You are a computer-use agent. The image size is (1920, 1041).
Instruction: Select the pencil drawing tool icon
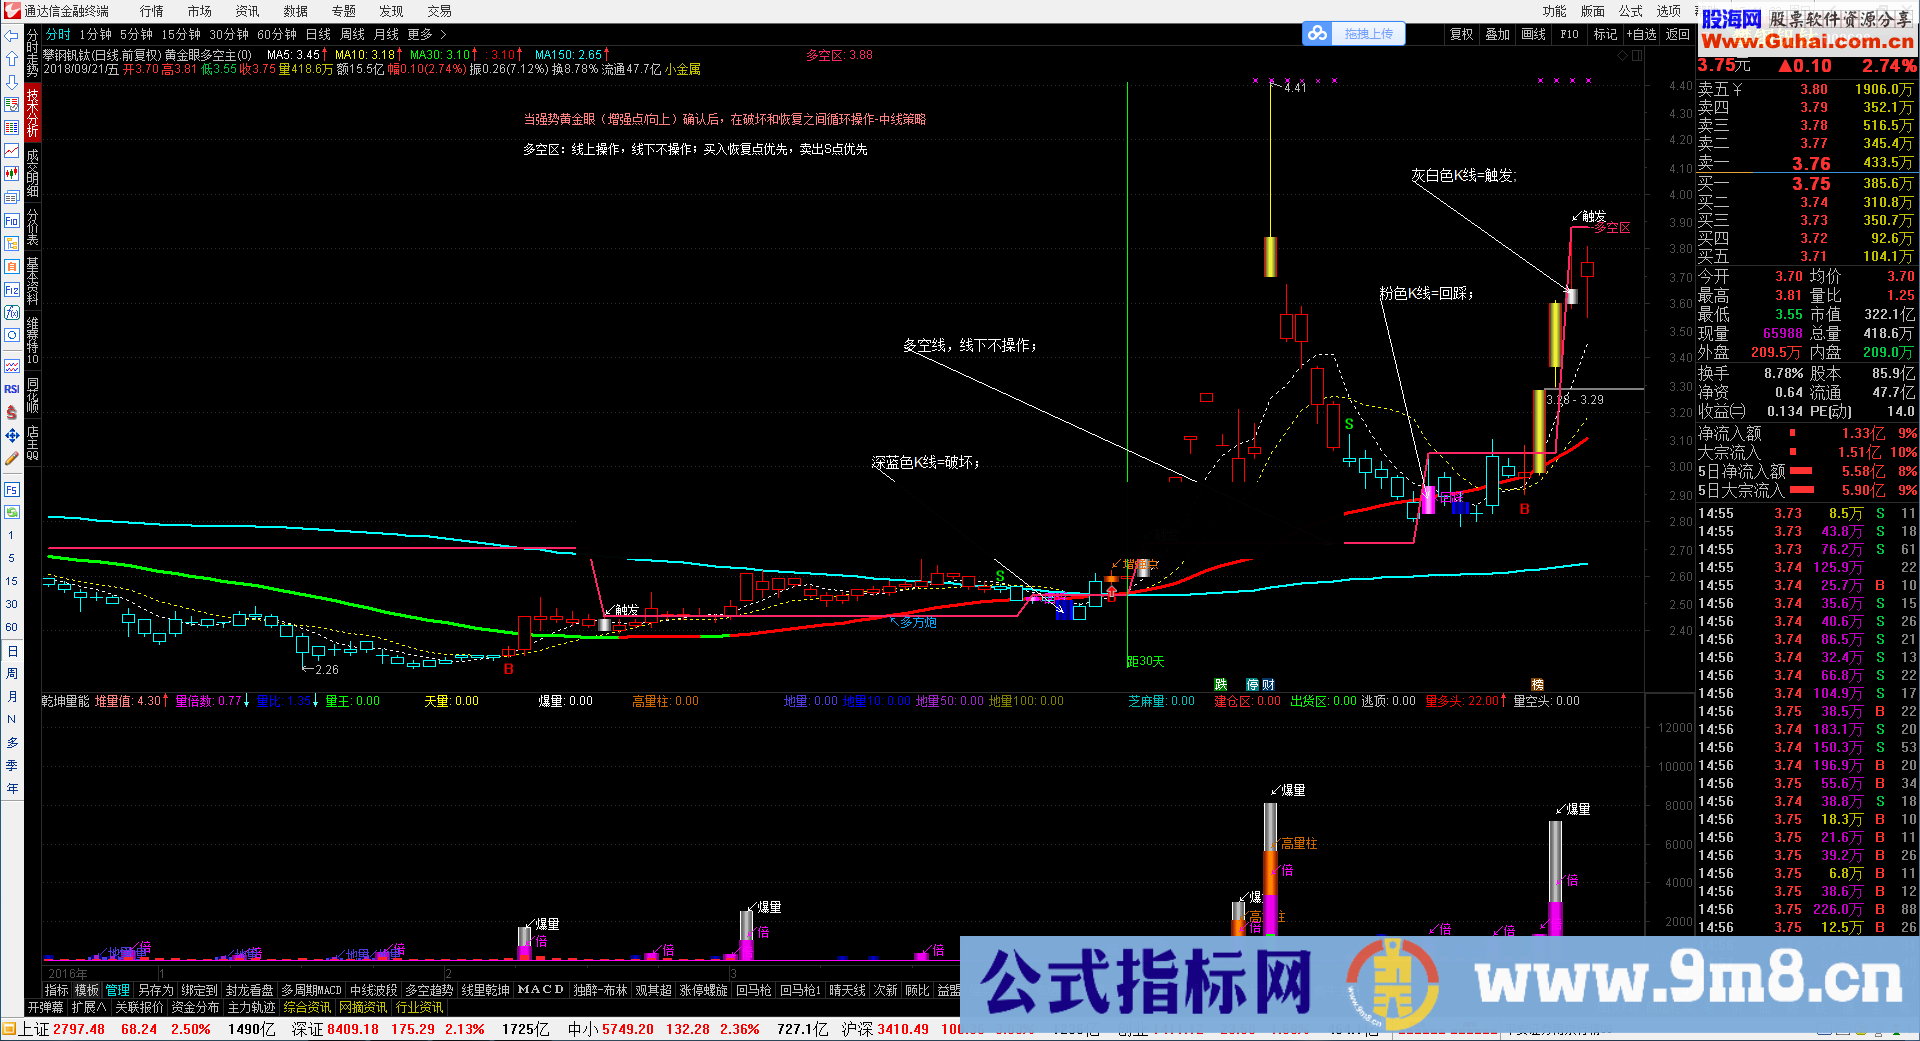[x=12, y=458]
